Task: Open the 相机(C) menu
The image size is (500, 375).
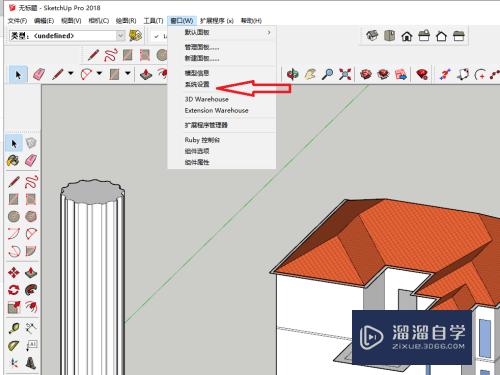Action: coord(99,21)
